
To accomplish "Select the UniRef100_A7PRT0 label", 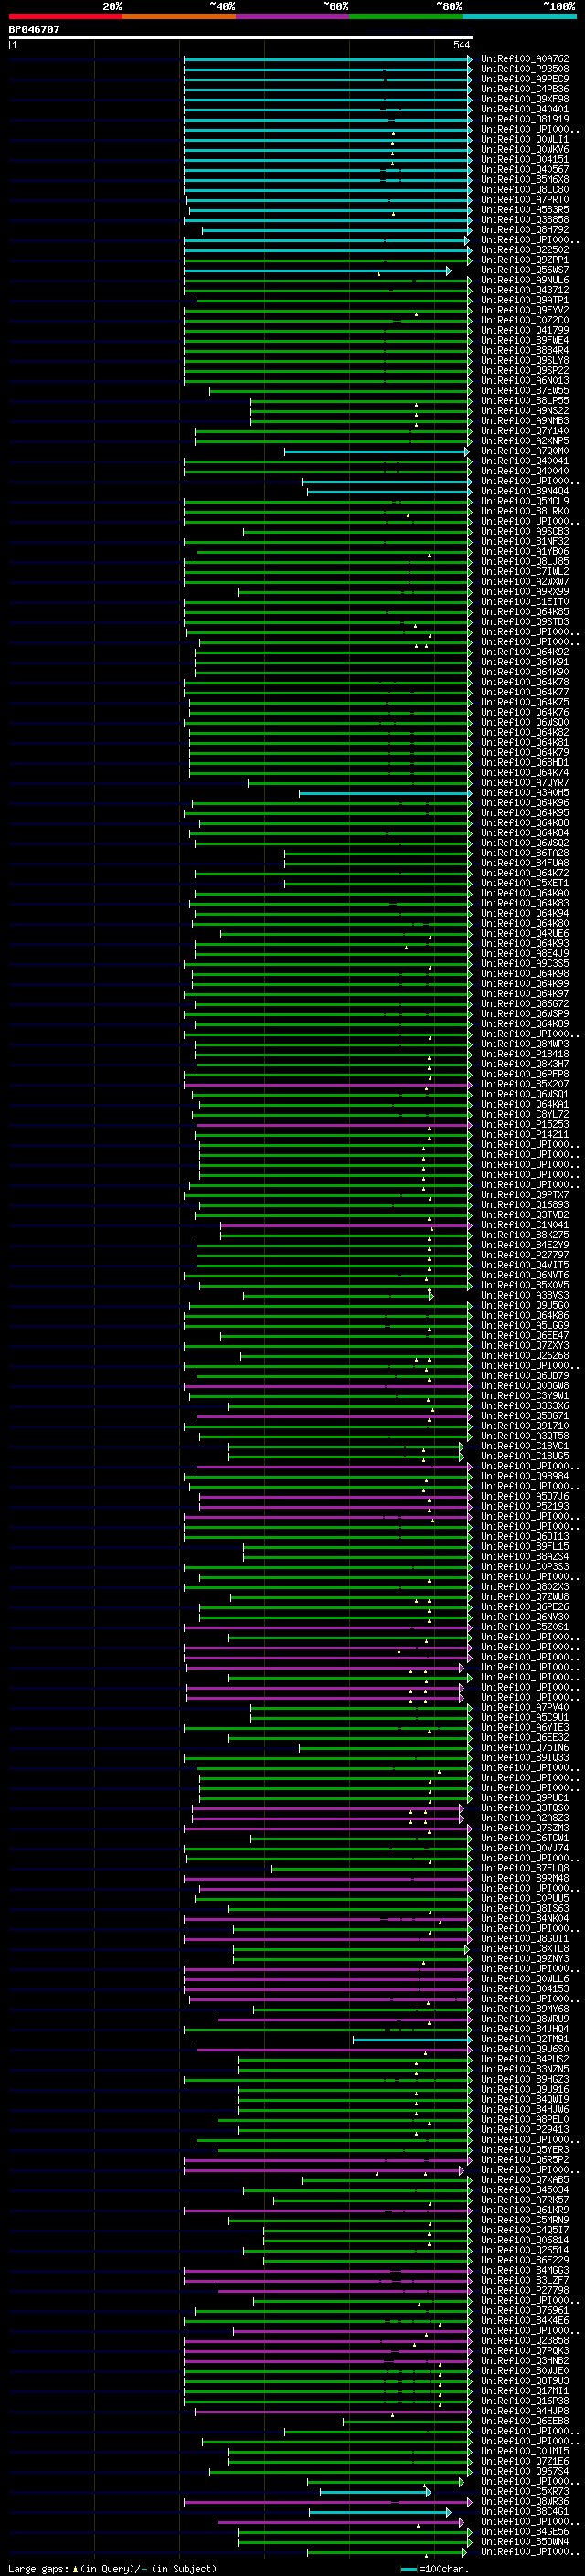I will (x=525, y=200).
